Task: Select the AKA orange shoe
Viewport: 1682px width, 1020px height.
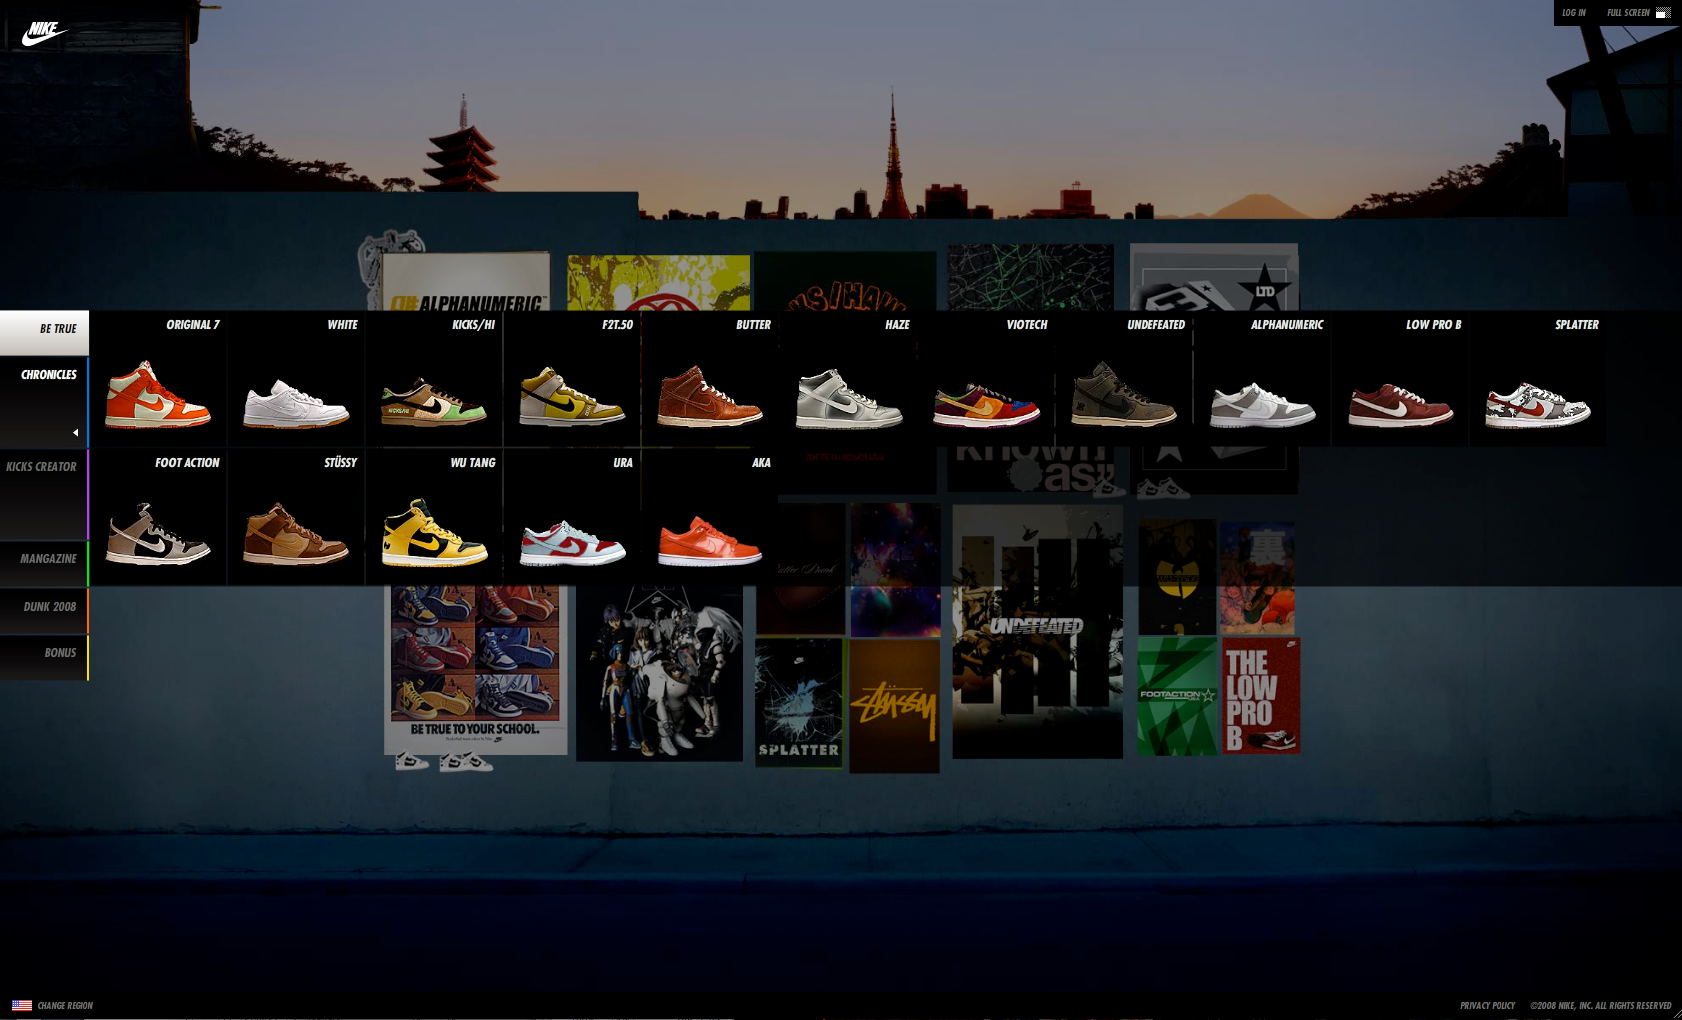Action: click(x=709, y=540)
